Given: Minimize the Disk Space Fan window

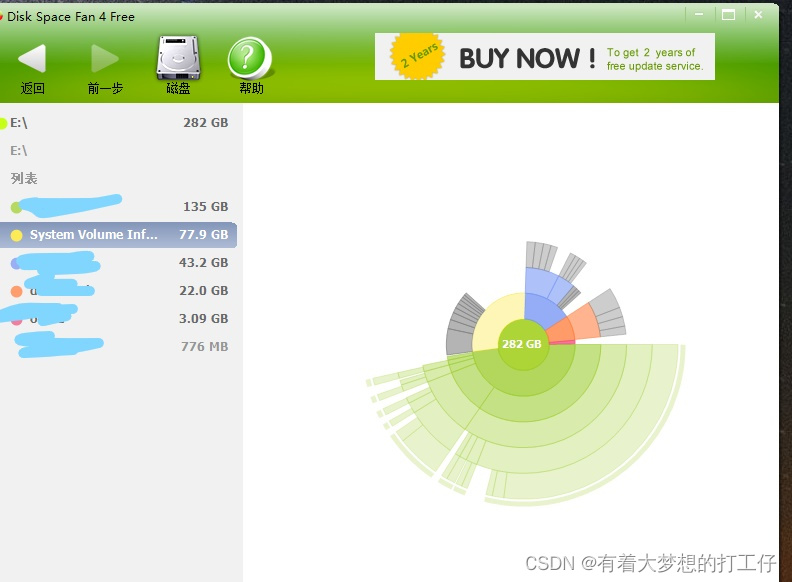Looking at the screenshot, I should [699, 15].
